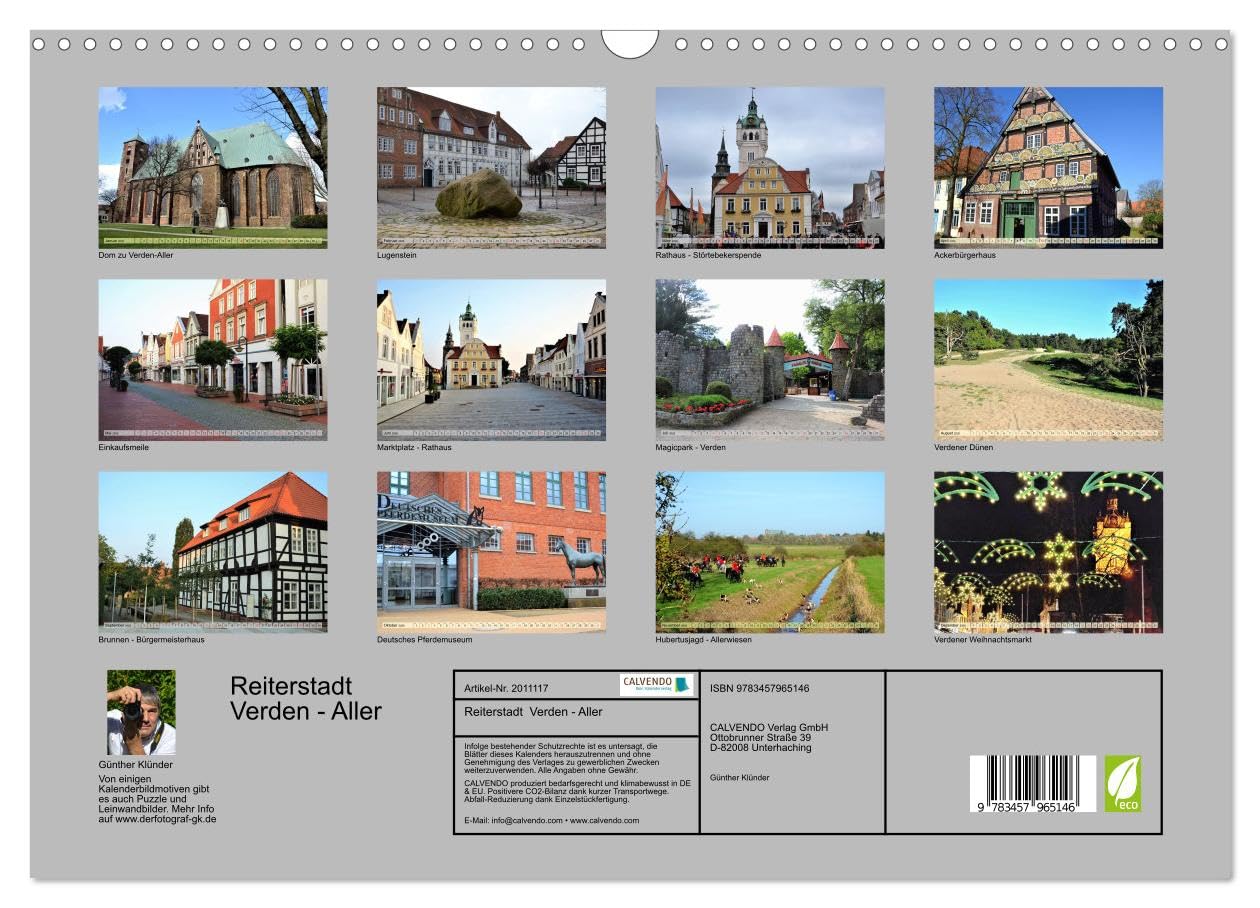1260x908 pixels.
Task: Open the Deutsches Pferdemuseum horse statue photo
Action: pos(491,552)
